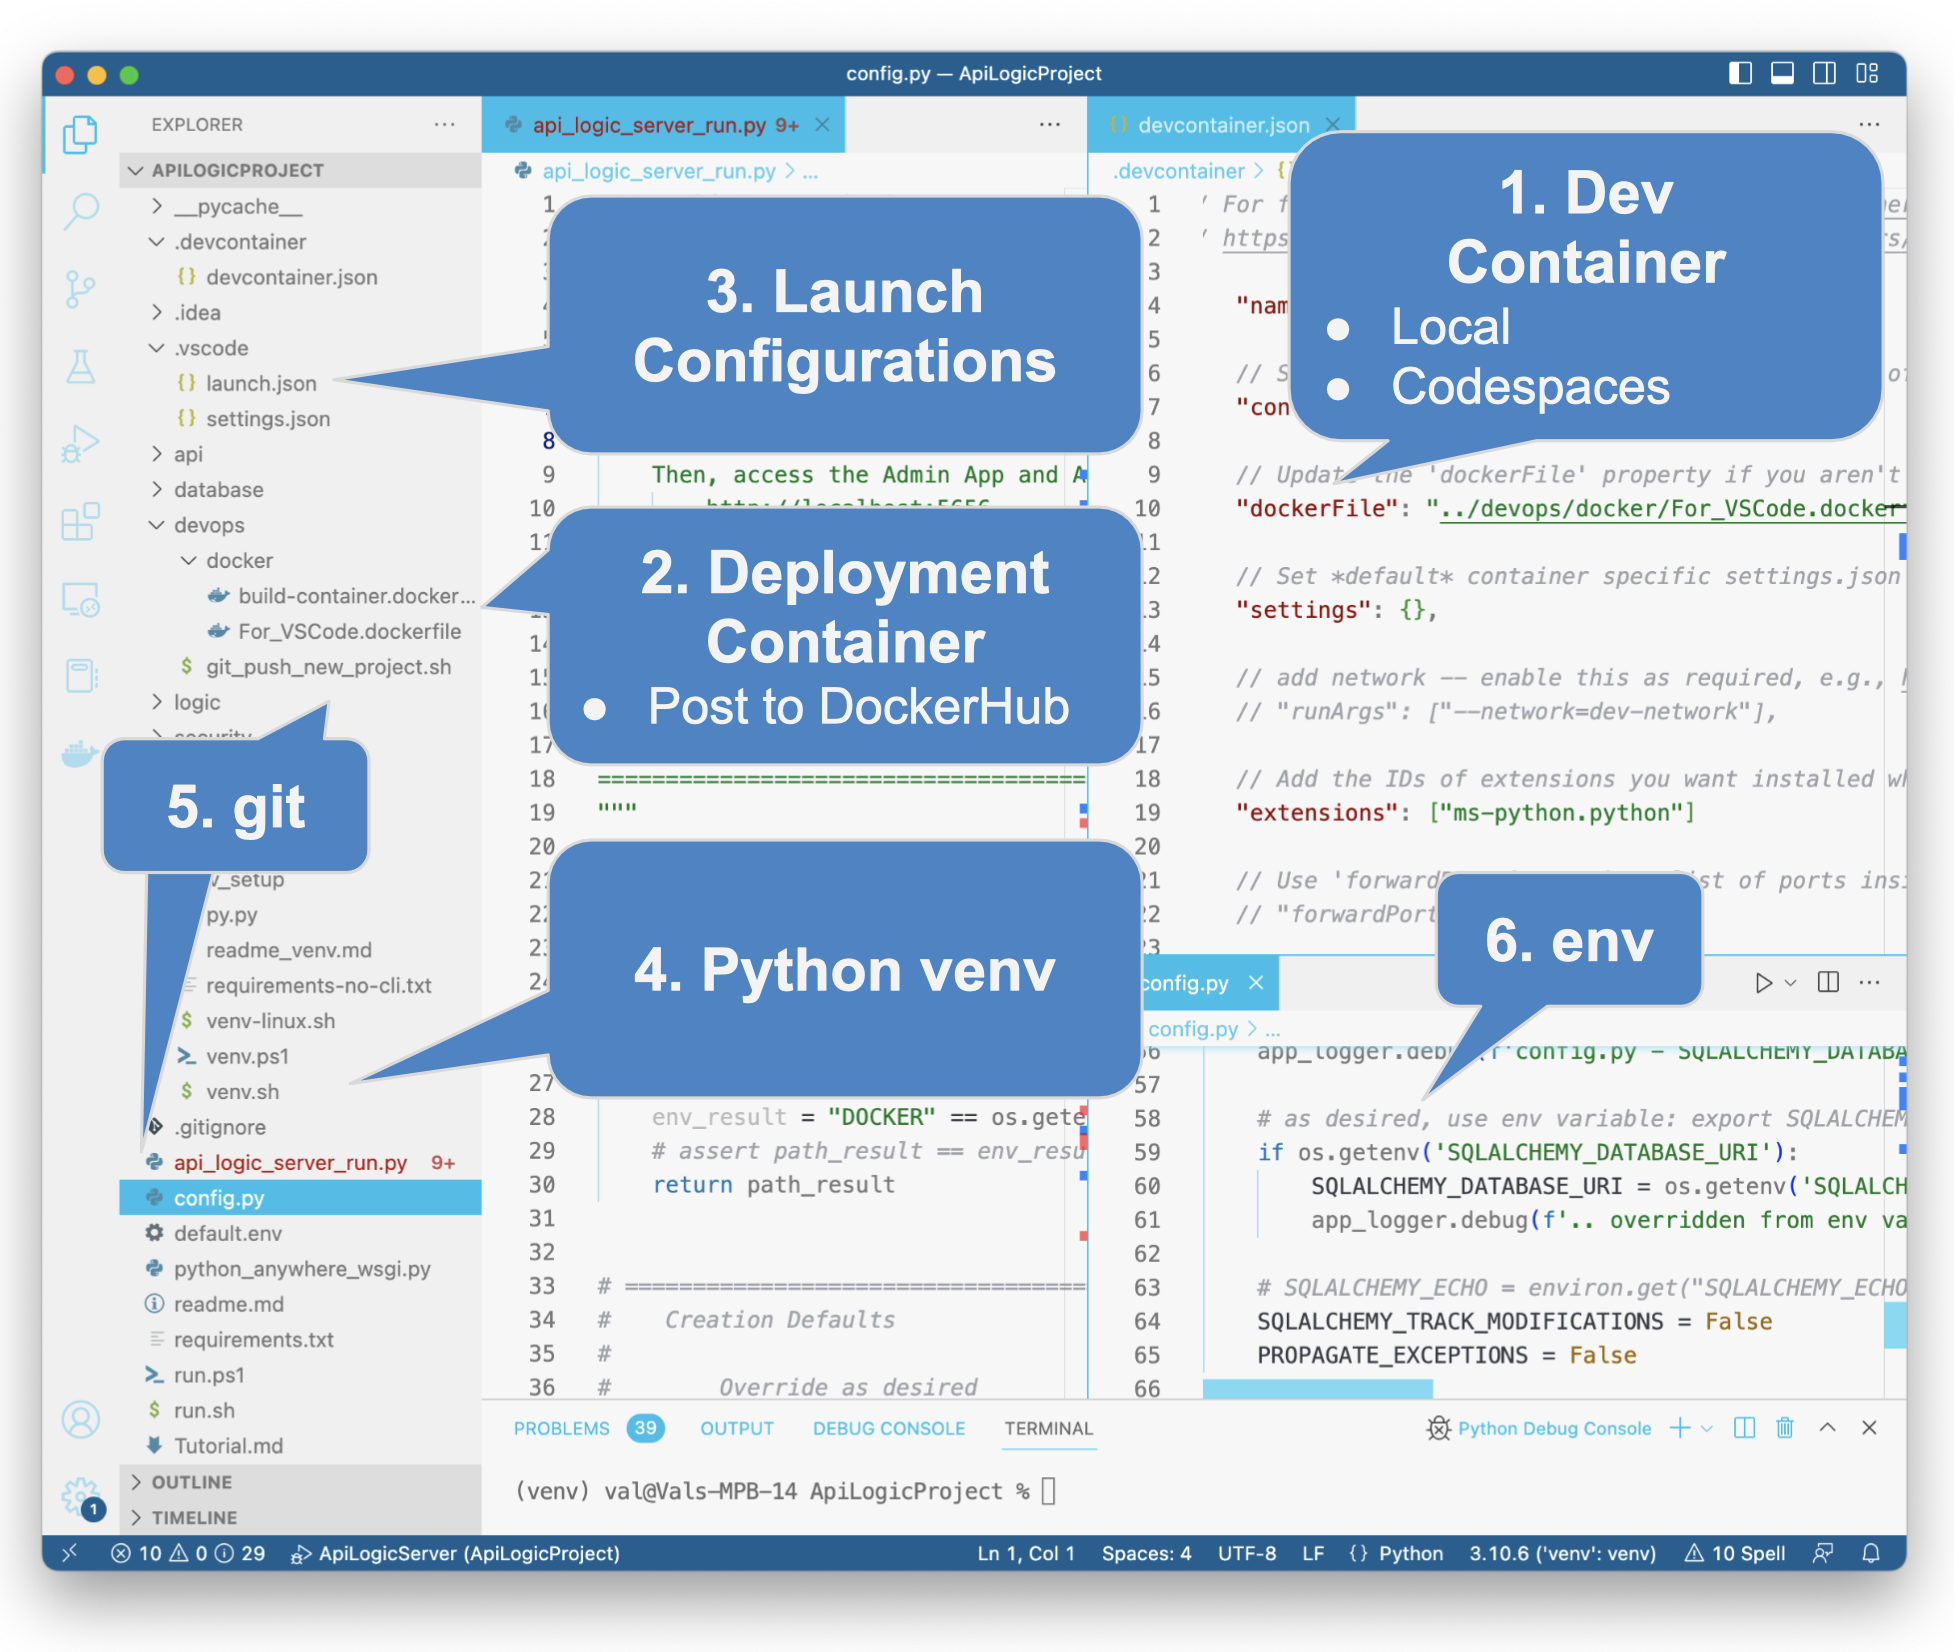Close the api_logic_server_run.py tab

[x=822, y=124]
